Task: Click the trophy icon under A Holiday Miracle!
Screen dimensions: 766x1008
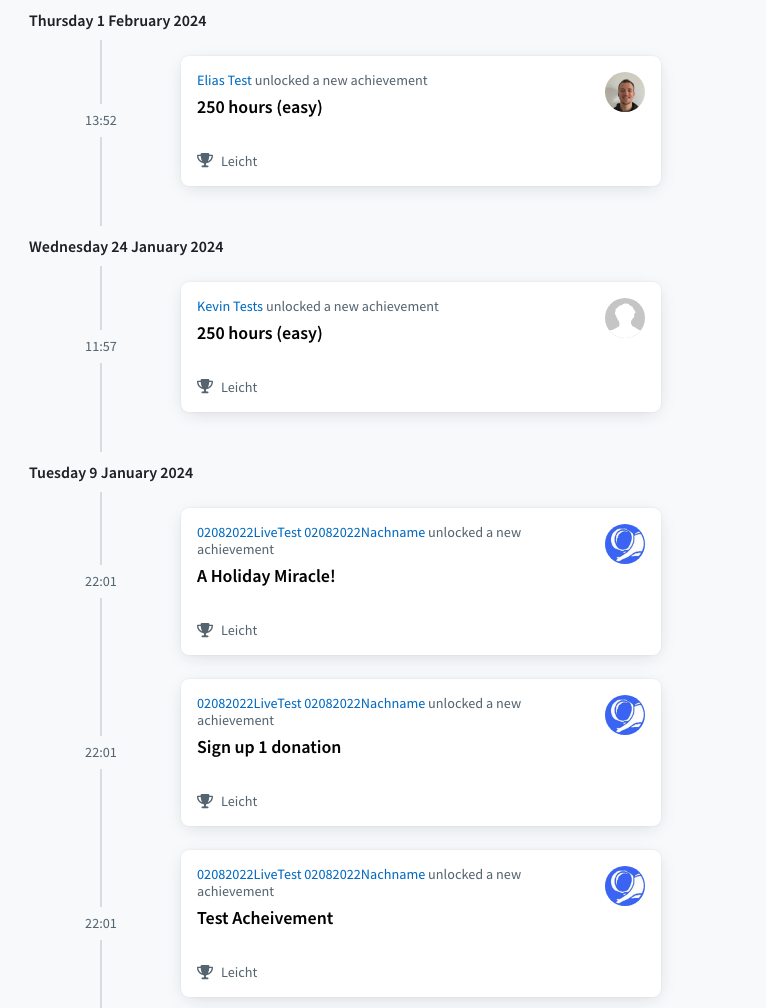Action: (x=205, y=629)
